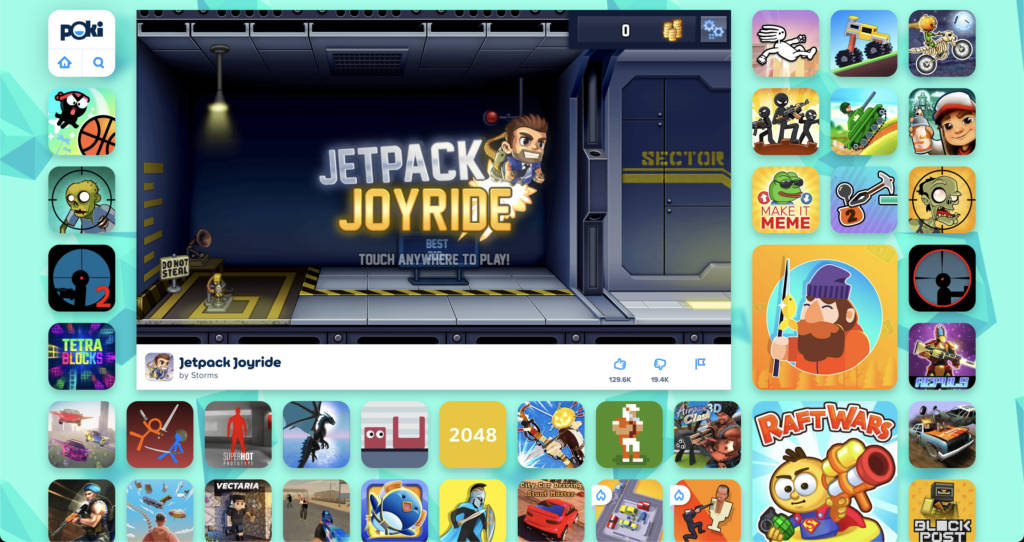Image resolution: width=1024 pixels, height=542 pixels.
Task: Open the desert street shooter game
Action: [x=316, y=511]
